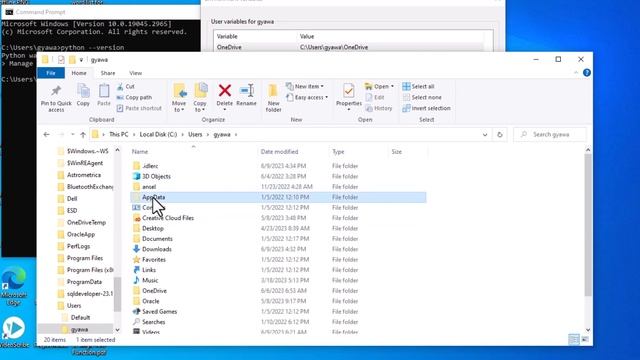Viewport: 640px width, 360px height.
Task: Click Edit in Open group
Action: (x=375, y=98)
